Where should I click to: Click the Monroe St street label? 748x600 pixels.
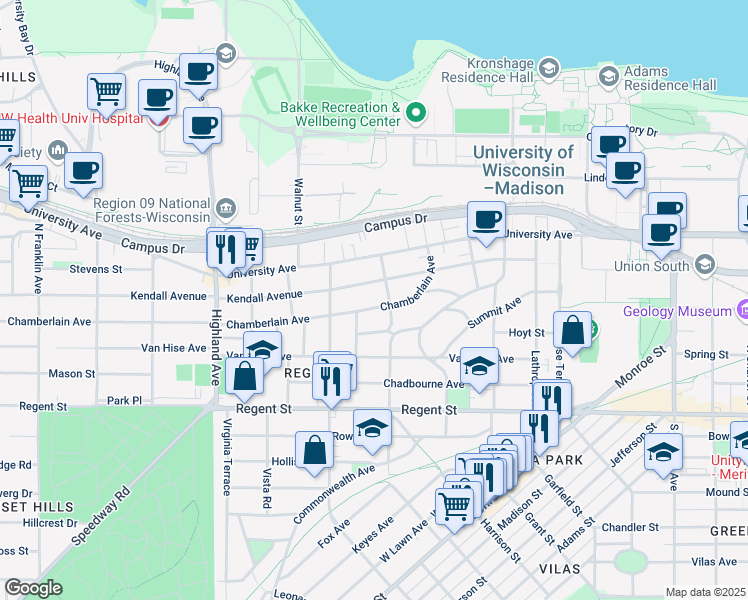click(640, 367)
